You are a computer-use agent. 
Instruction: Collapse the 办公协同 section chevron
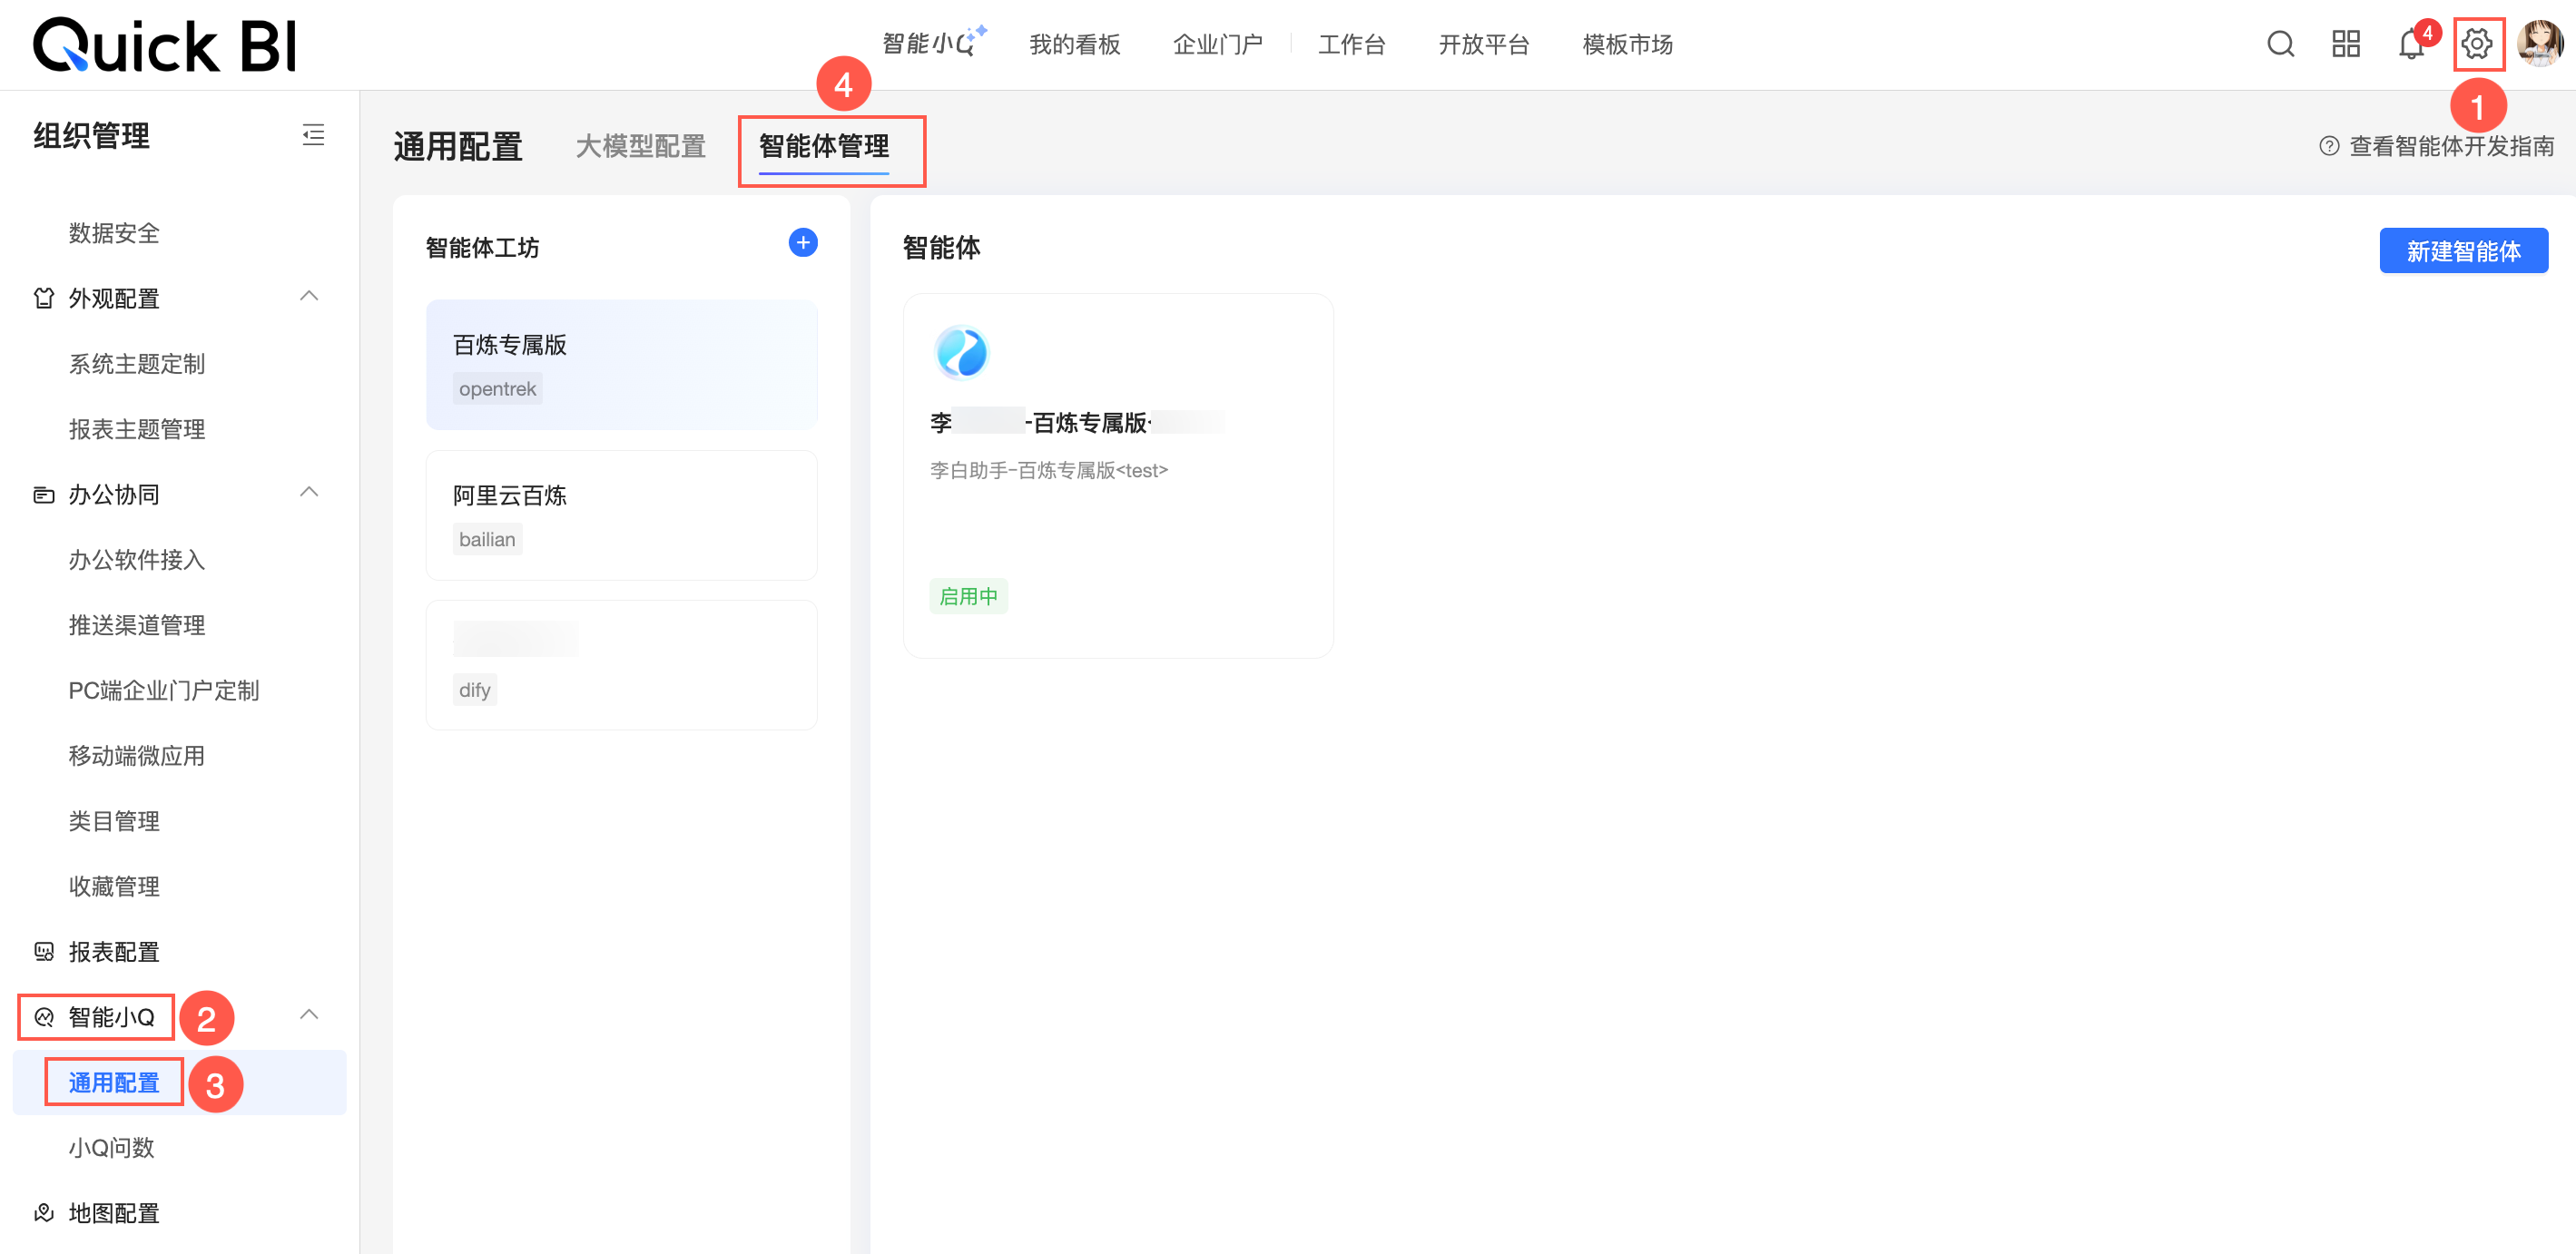309,493
